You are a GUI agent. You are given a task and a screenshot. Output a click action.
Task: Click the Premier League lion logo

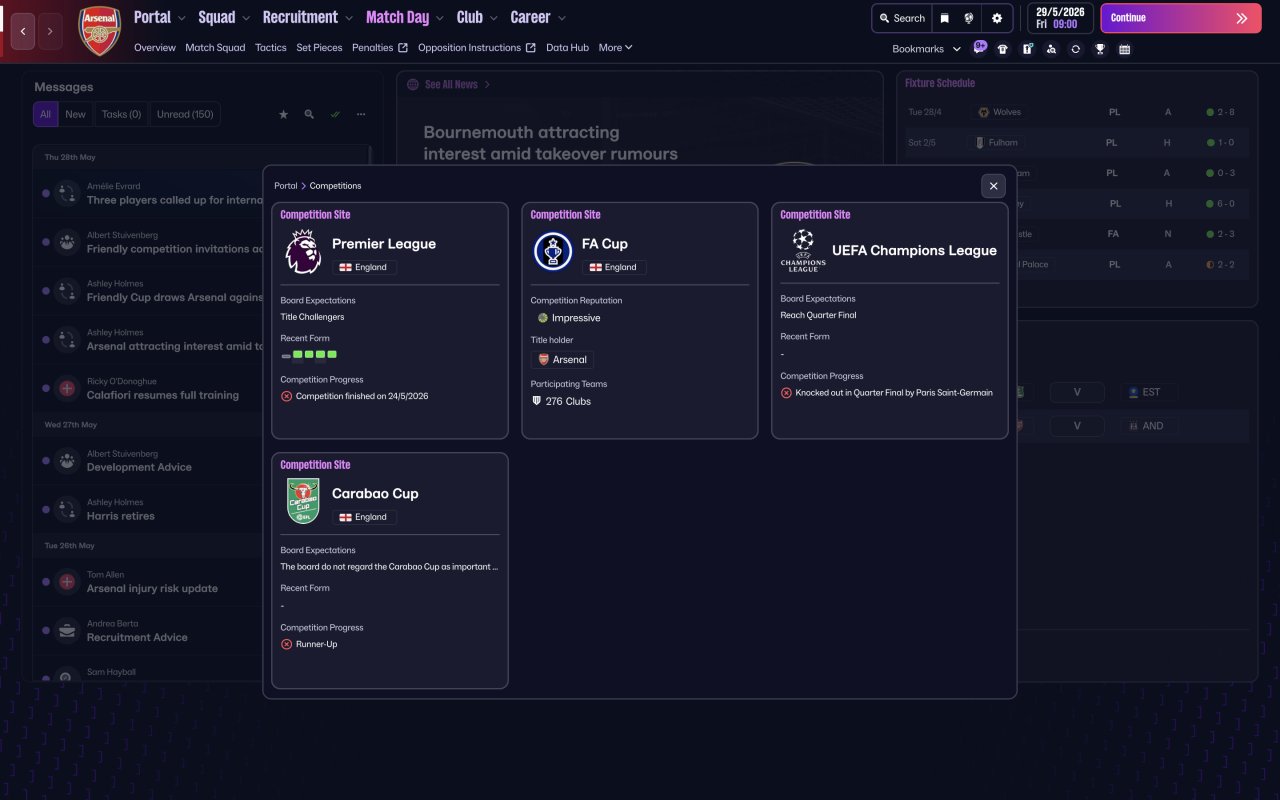coord(303,252)
